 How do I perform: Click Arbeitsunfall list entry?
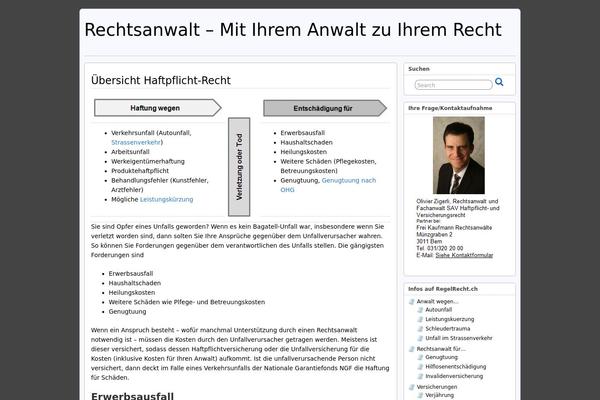(x=130, y=152)
